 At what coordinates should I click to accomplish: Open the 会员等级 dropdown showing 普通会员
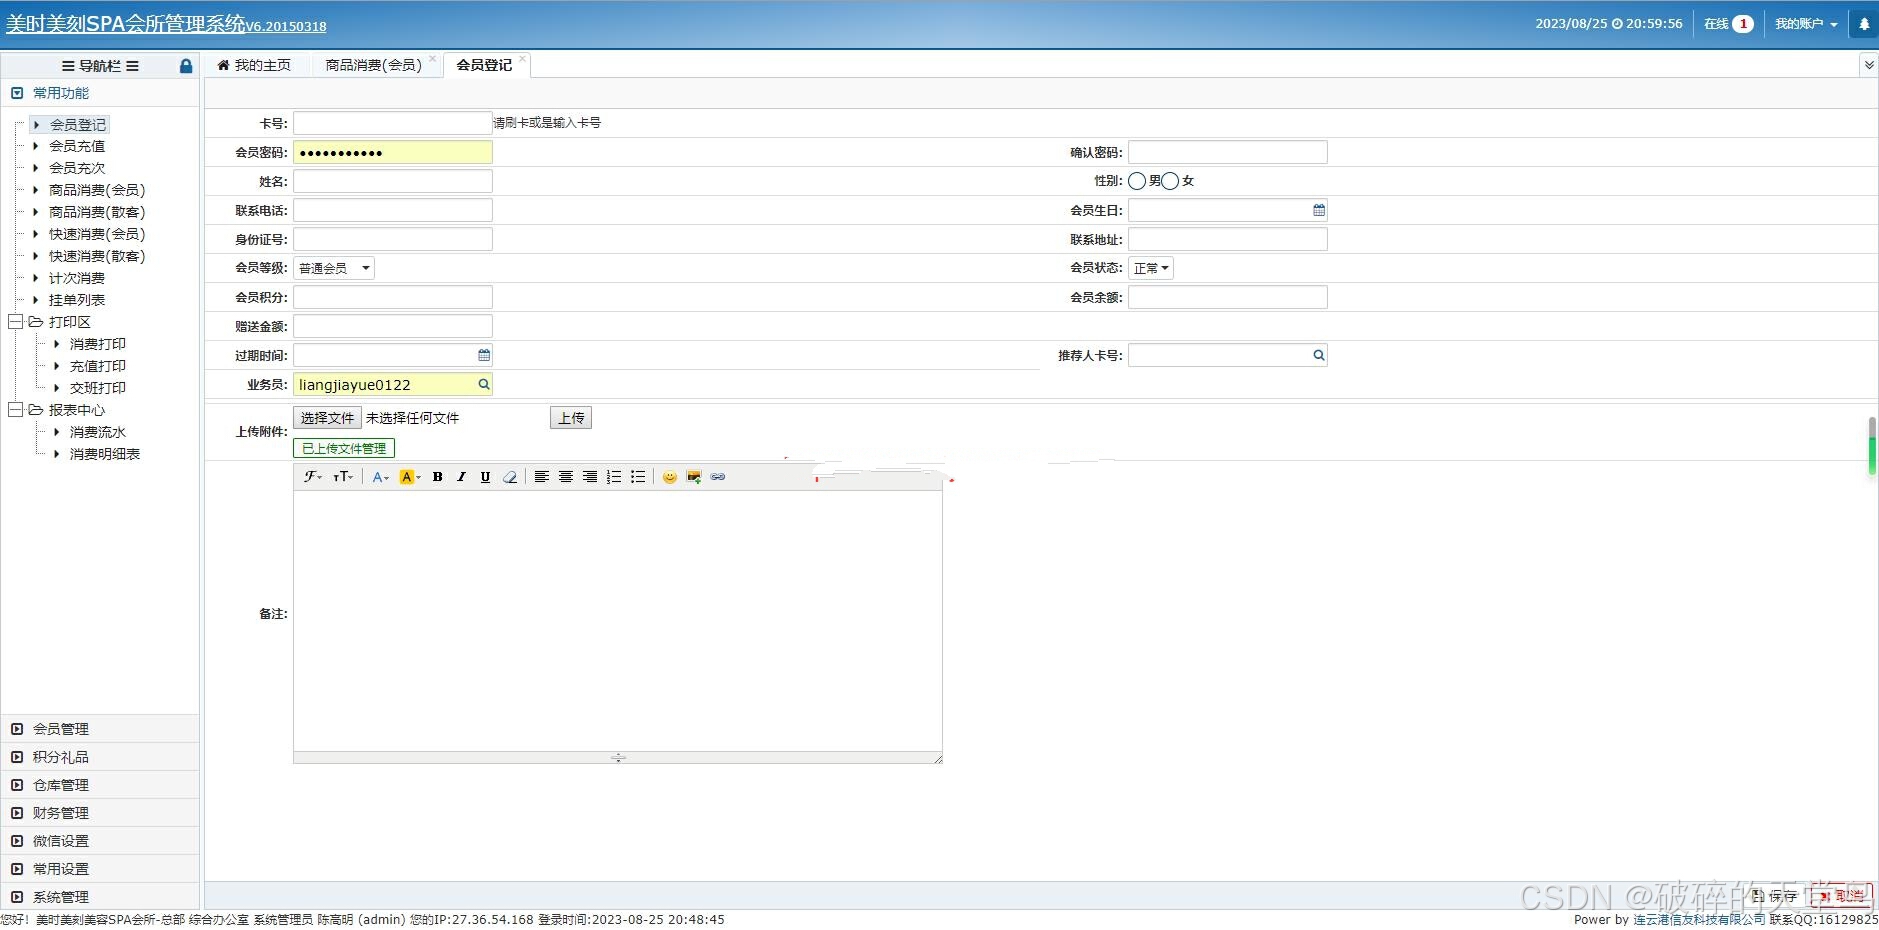334,268
